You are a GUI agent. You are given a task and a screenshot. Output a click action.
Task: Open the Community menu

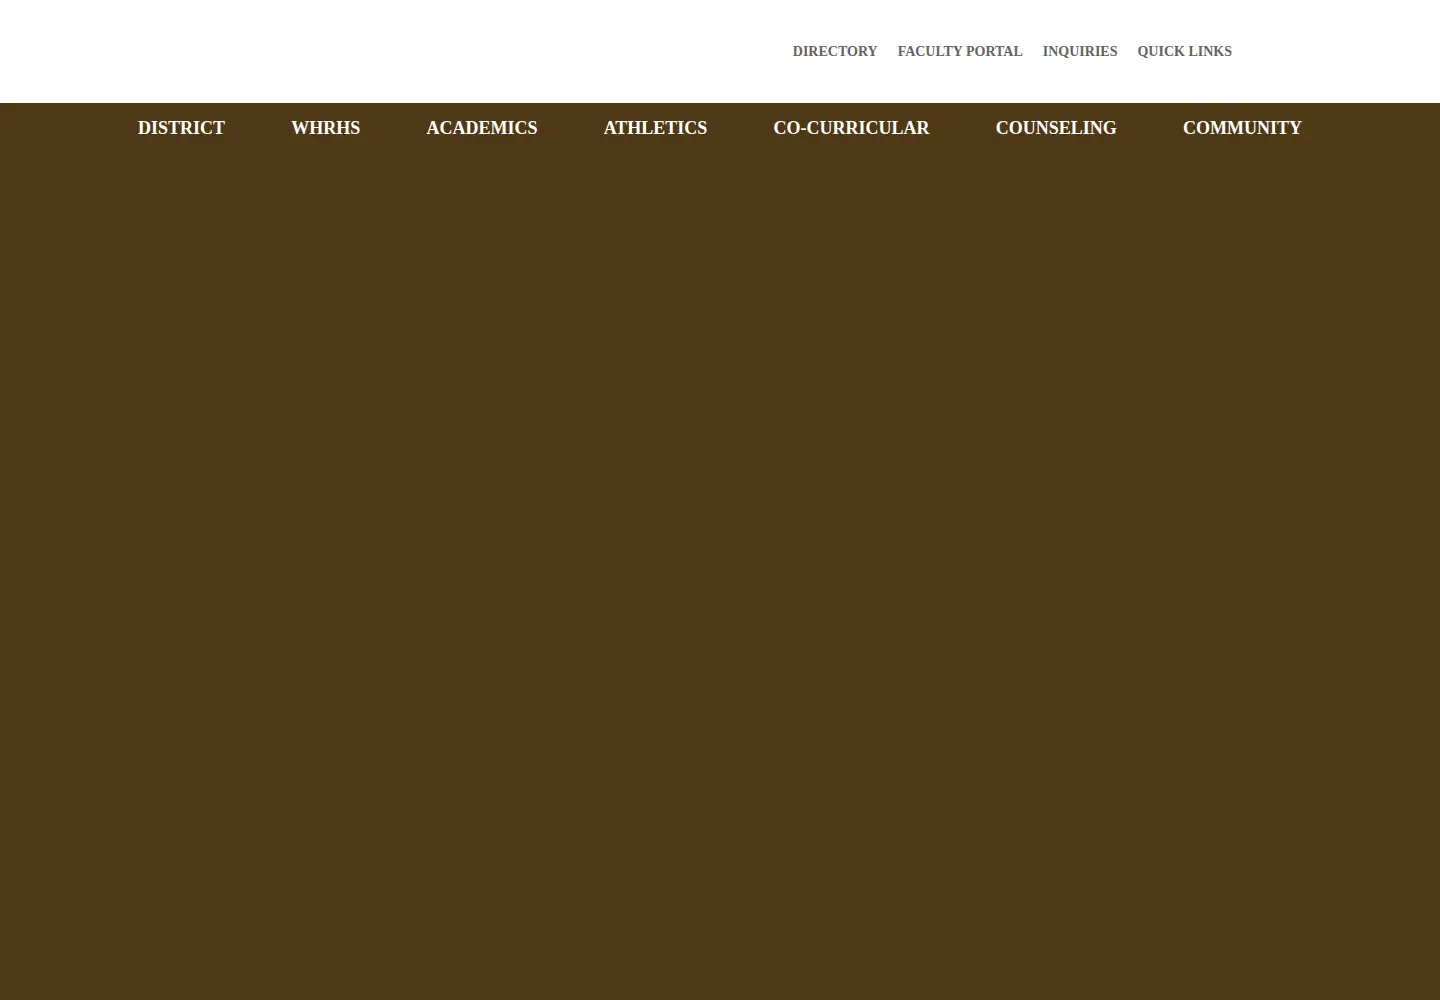point(1242,128)
